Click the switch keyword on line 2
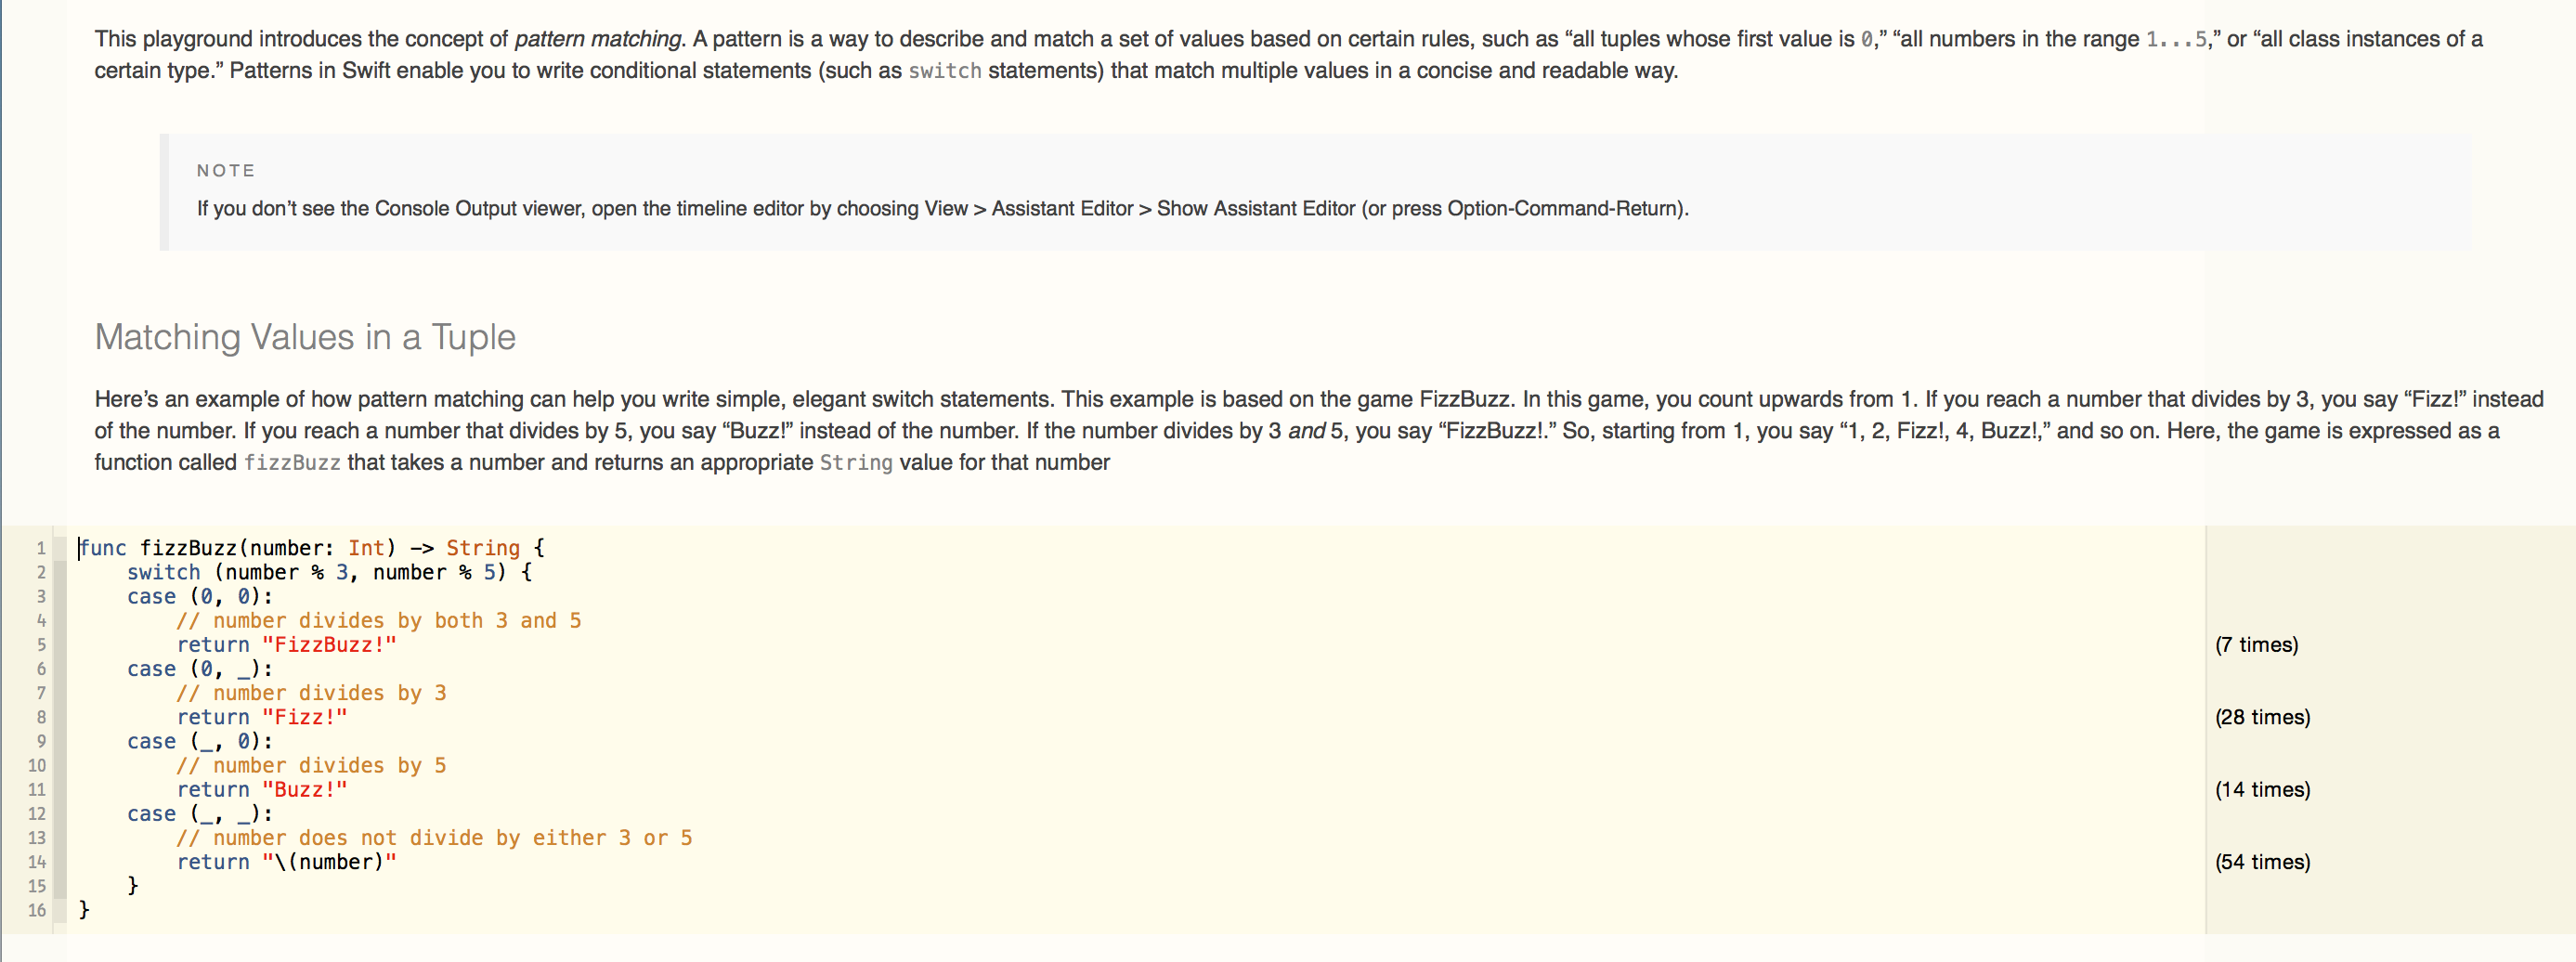 pyautogui.click(x=164, y=572)
